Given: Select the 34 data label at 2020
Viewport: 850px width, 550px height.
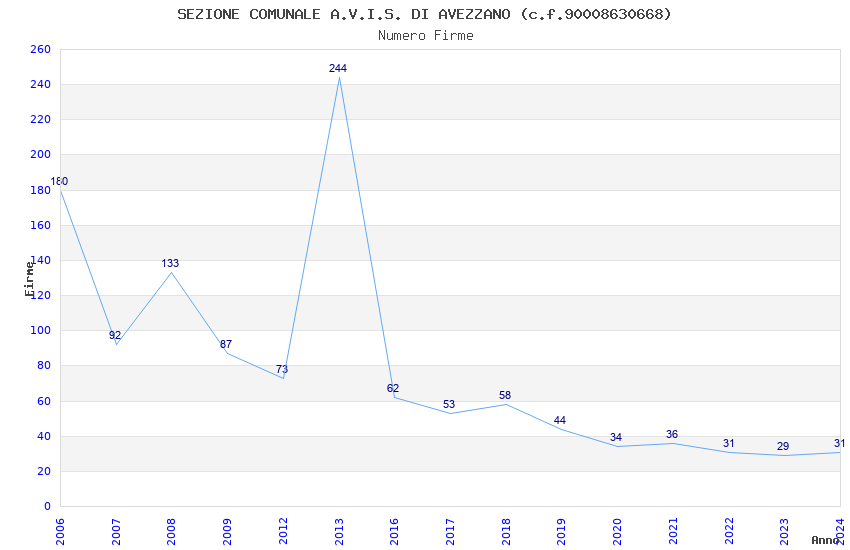Looking at the screenshot, I should [616, 438].
